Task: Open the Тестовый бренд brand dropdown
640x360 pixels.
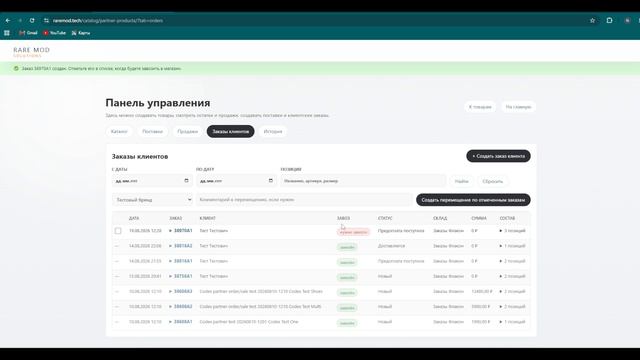Action: (x=153, y=200)
